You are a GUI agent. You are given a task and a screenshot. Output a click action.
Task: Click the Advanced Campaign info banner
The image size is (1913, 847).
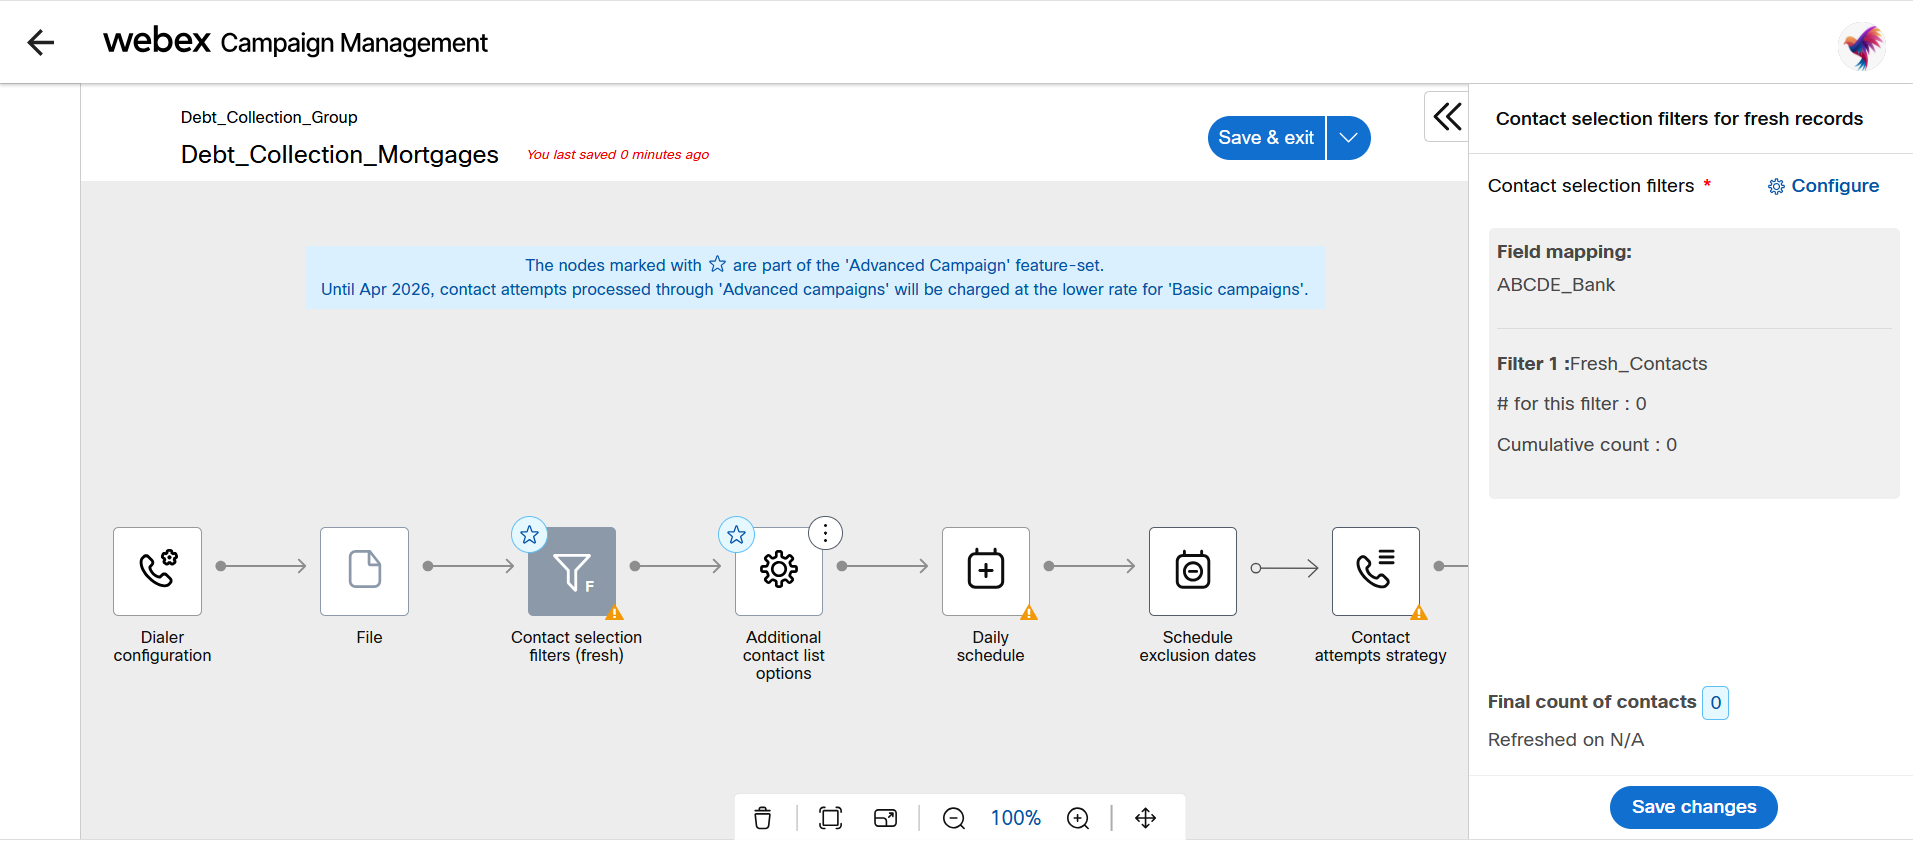[x=815, y=277]
